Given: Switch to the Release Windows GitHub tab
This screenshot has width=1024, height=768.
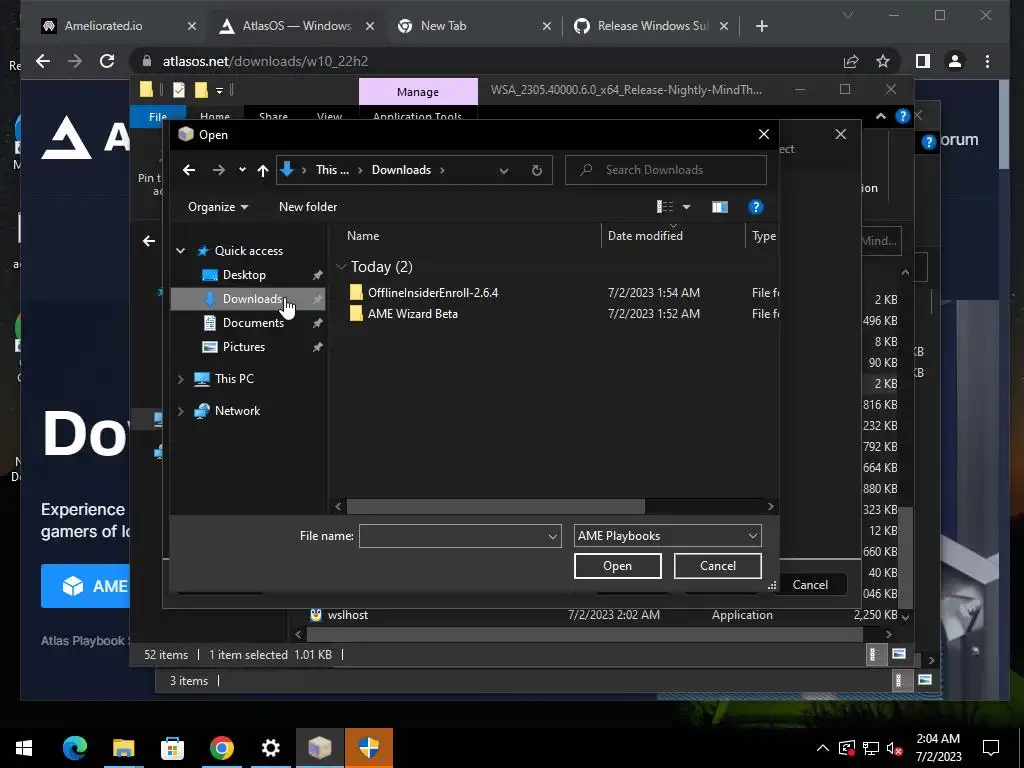Looking at the screenshot, I should click(x=652, y=26).
